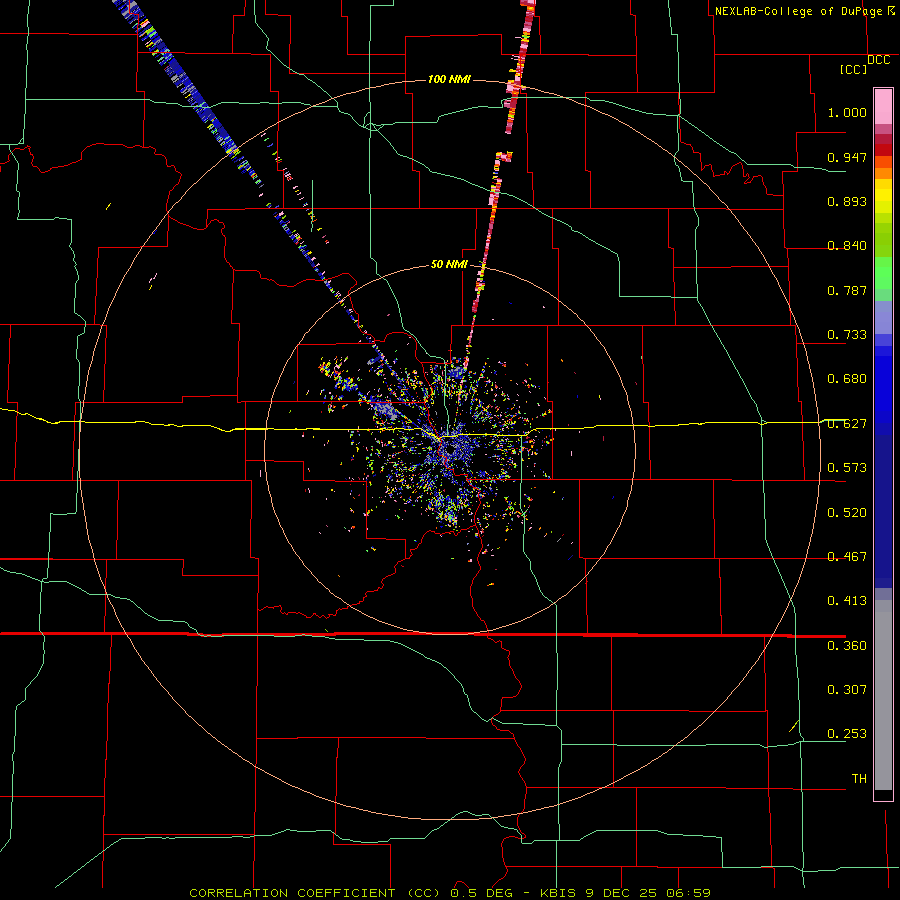Pick the red segment of the color bar
This screenshot has width=900, height=900.
883,150
